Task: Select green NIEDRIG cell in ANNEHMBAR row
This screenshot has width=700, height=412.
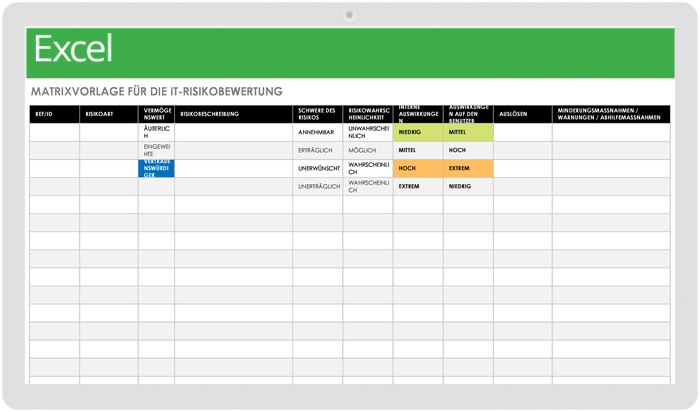Action: point(418,133)
